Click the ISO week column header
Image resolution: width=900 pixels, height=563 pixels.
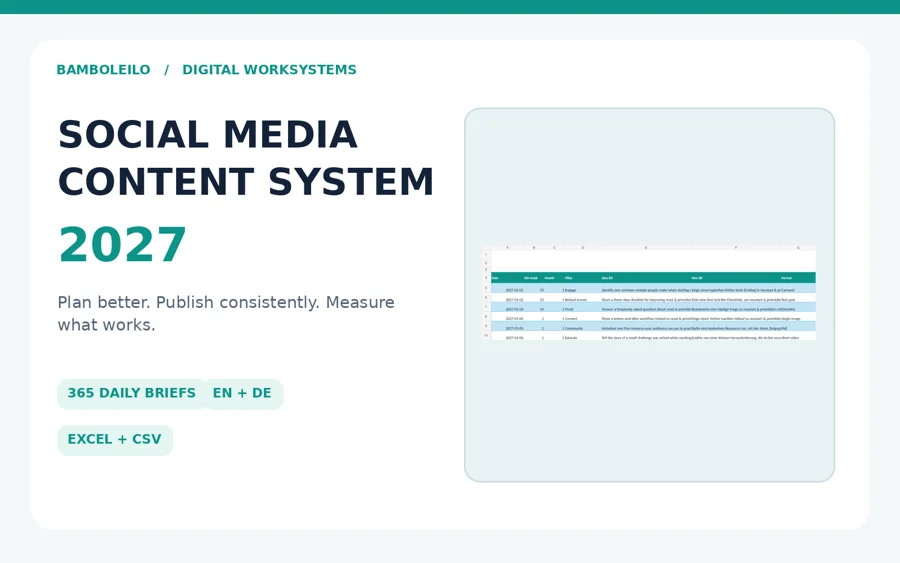click(x=531, y=278)
